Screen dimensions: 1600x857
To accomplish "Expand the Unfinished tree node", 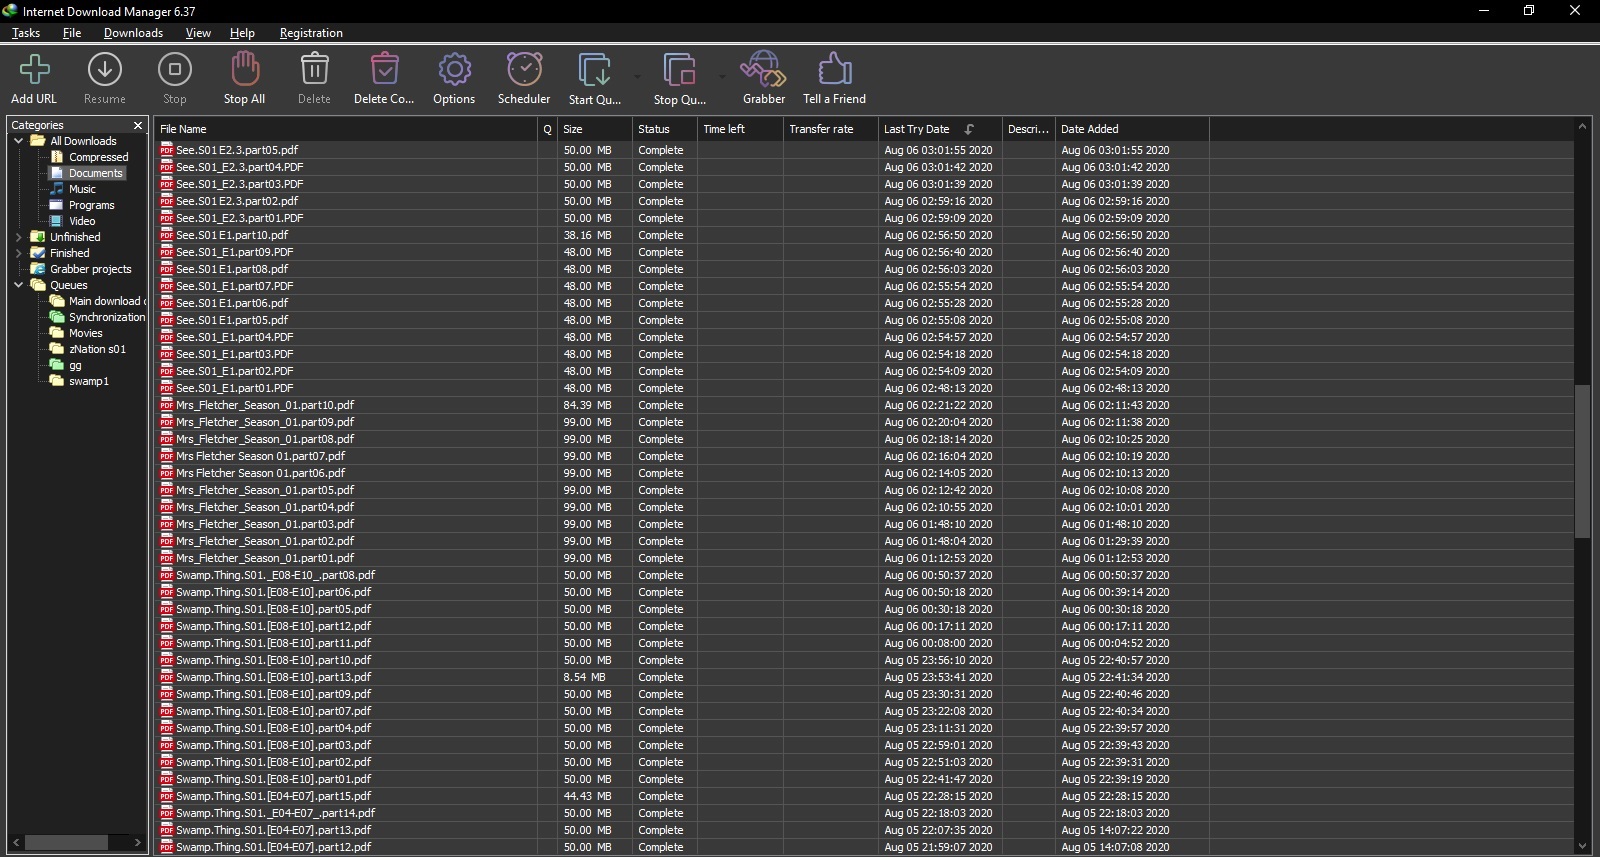I will 19,237.
